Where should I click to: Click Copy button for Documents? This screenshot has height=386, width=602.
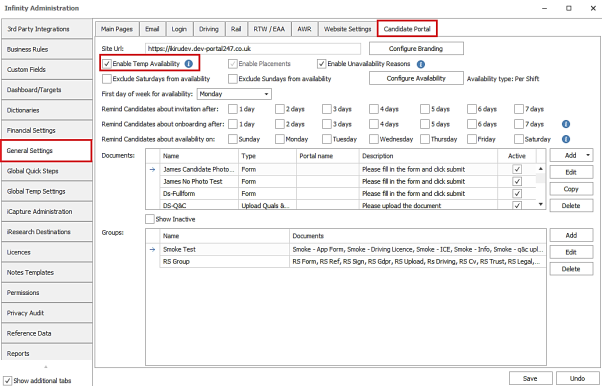tap(571, 189)
